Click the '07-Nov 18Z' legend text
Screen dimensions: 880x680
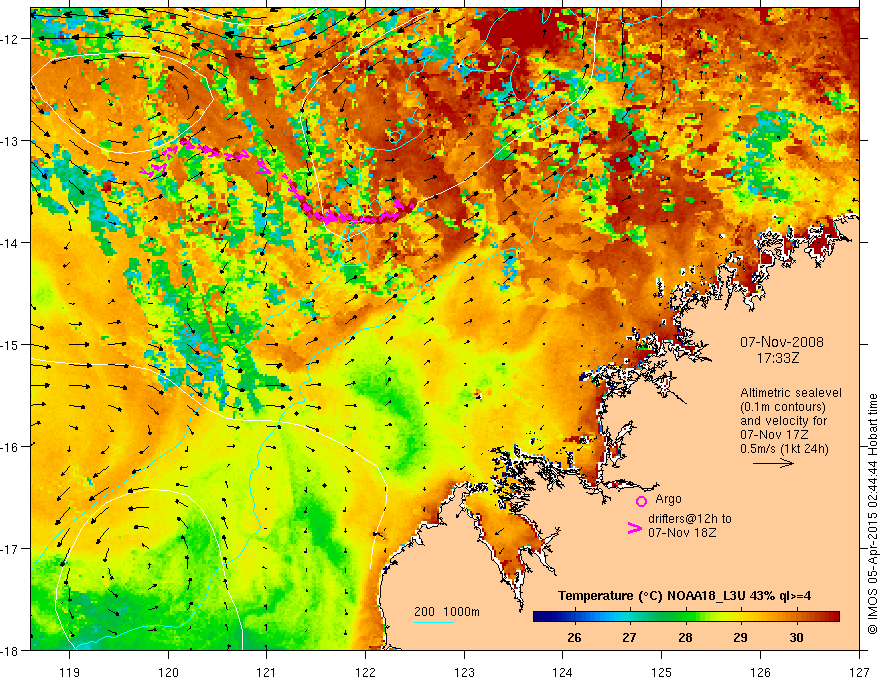(682, 533)
